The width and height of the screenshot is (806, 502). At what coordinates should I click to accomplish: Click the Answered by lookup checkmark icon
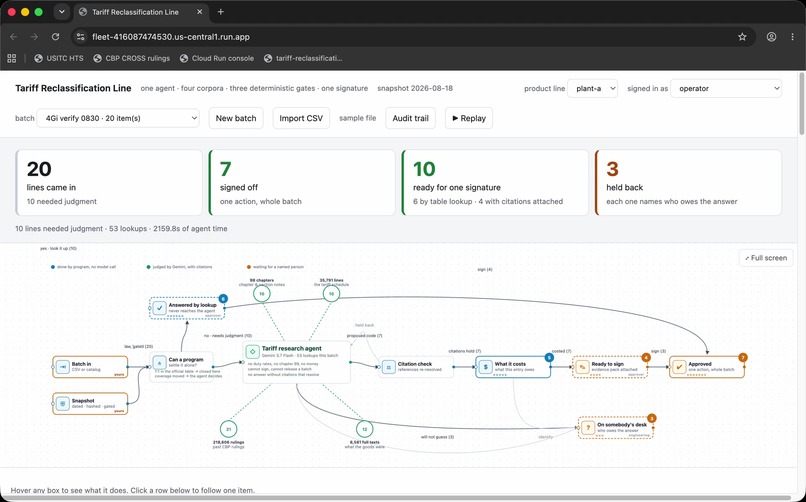159,308
